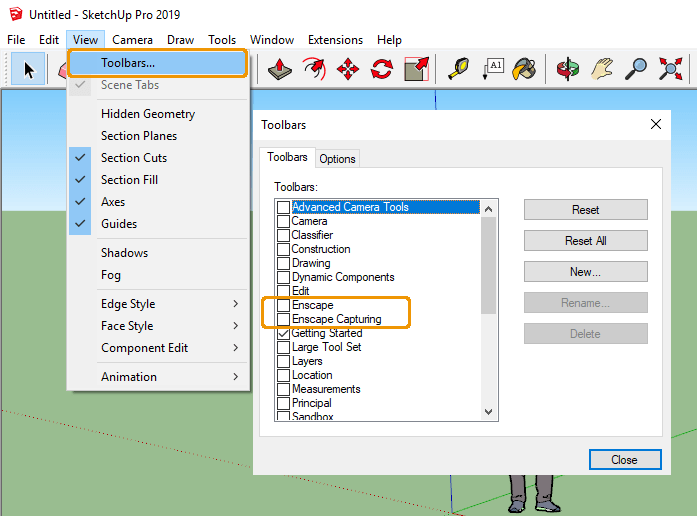Toggle Guides menu item
697x516 pixels.
click(x=158, y=224)
